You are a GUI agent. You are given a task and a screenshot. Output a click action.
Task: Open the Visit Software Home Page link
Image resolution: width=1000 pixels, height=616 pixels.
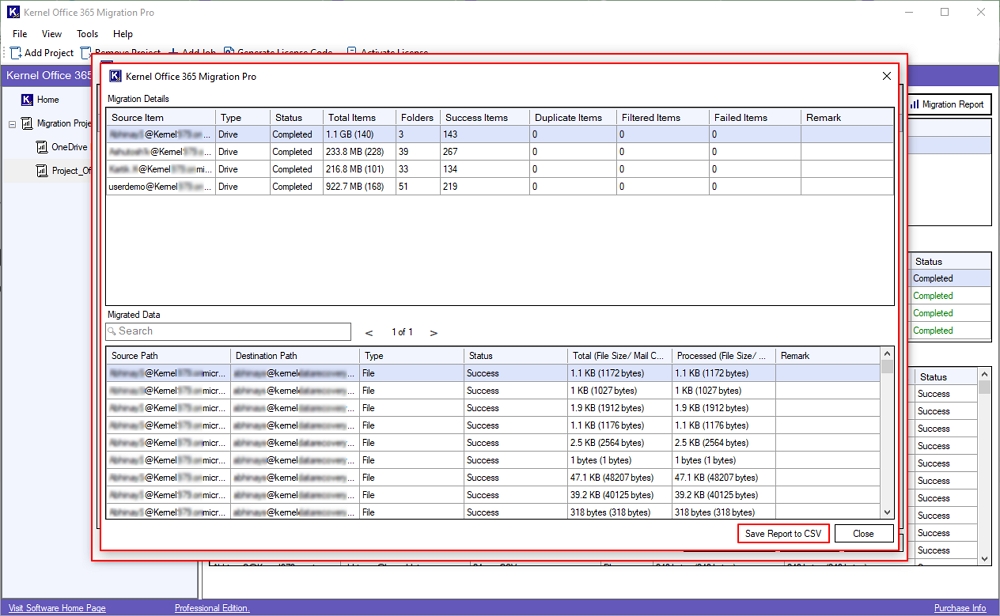click(57, 607)
